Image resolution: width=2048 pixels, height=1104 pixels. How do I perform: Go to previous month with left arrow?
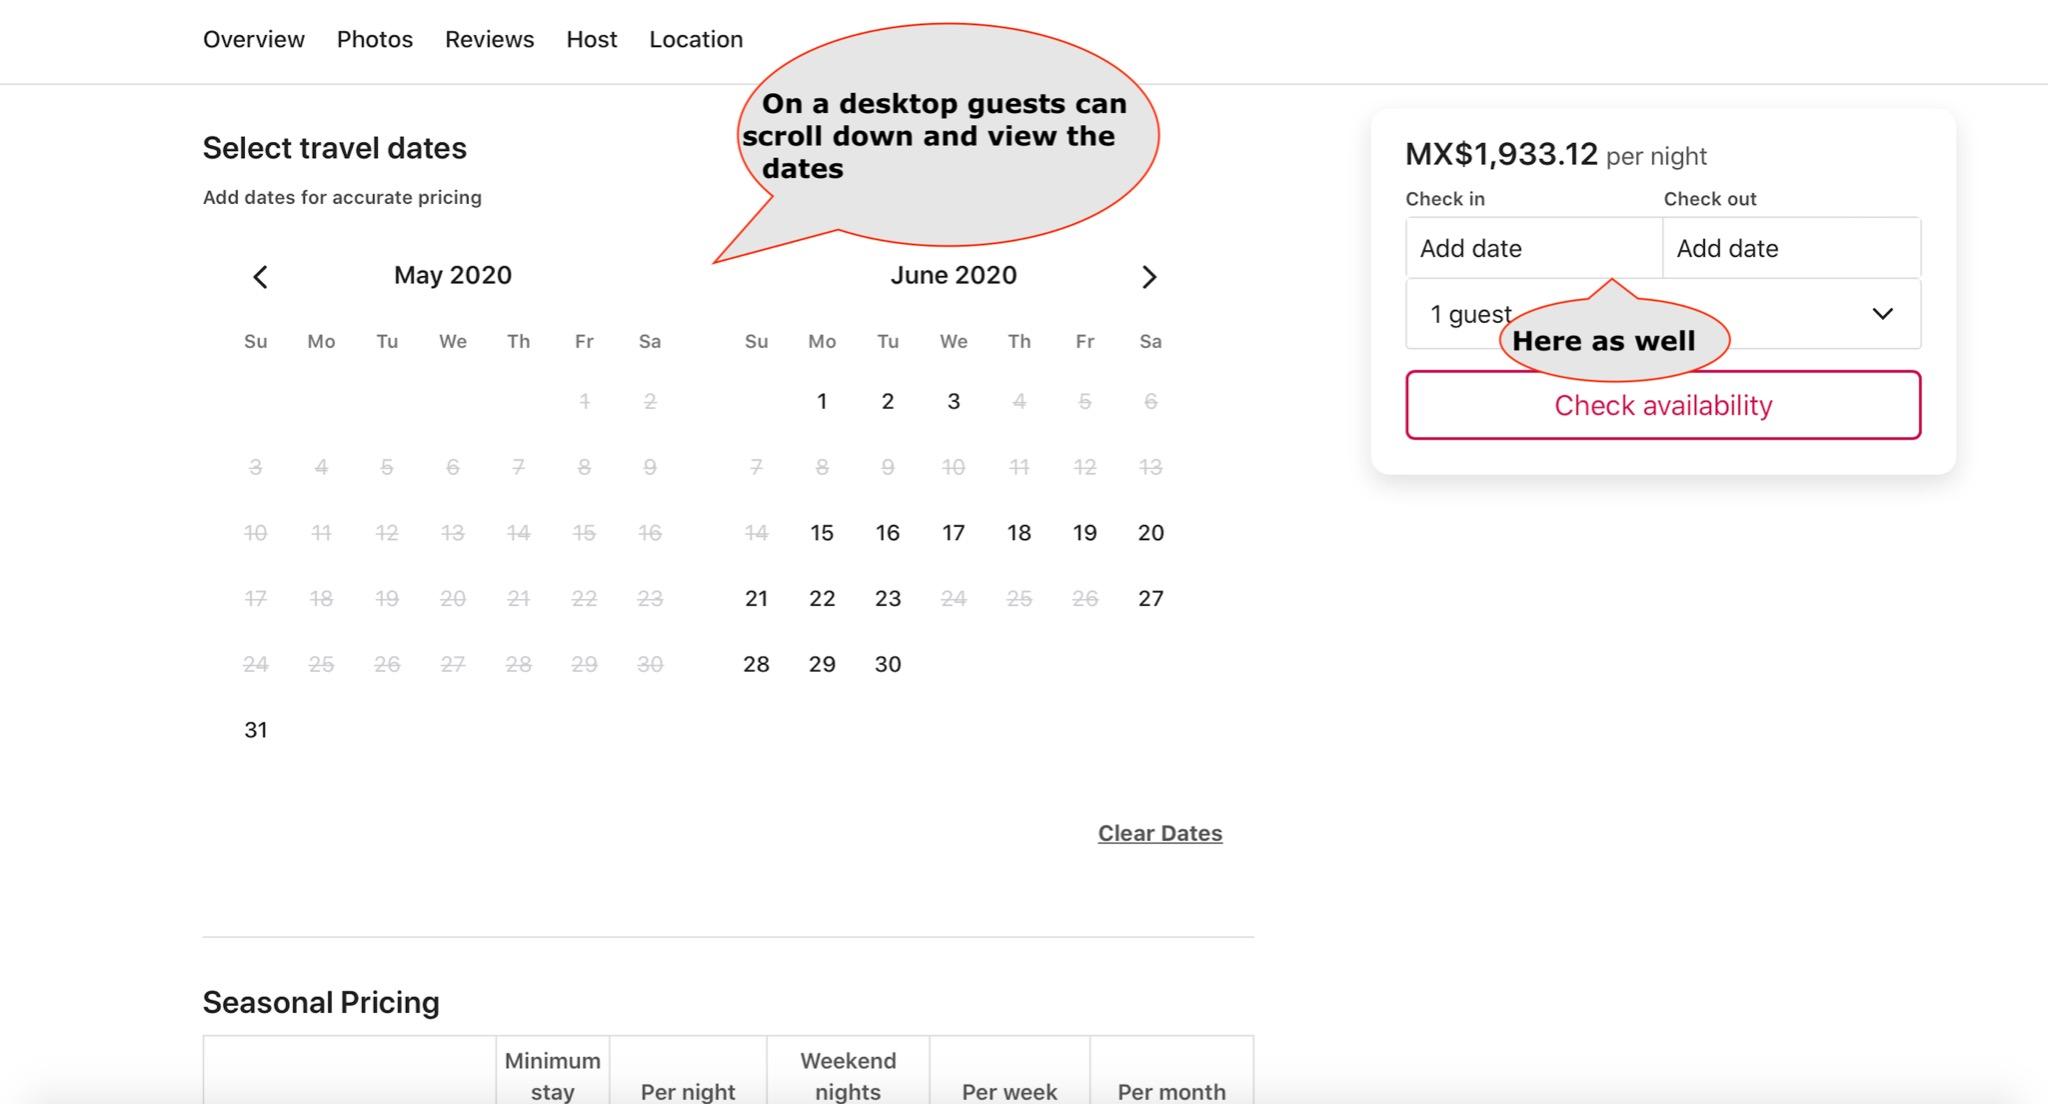tap(260, 277)
